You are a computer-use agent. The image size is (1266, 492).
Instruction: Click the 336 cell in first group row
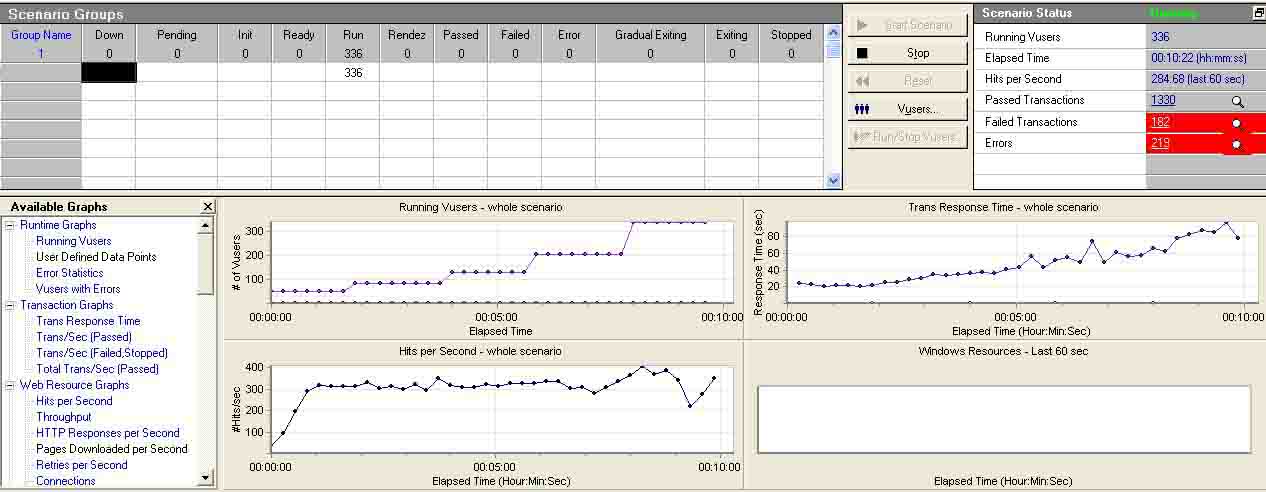(x=353, y=73)
